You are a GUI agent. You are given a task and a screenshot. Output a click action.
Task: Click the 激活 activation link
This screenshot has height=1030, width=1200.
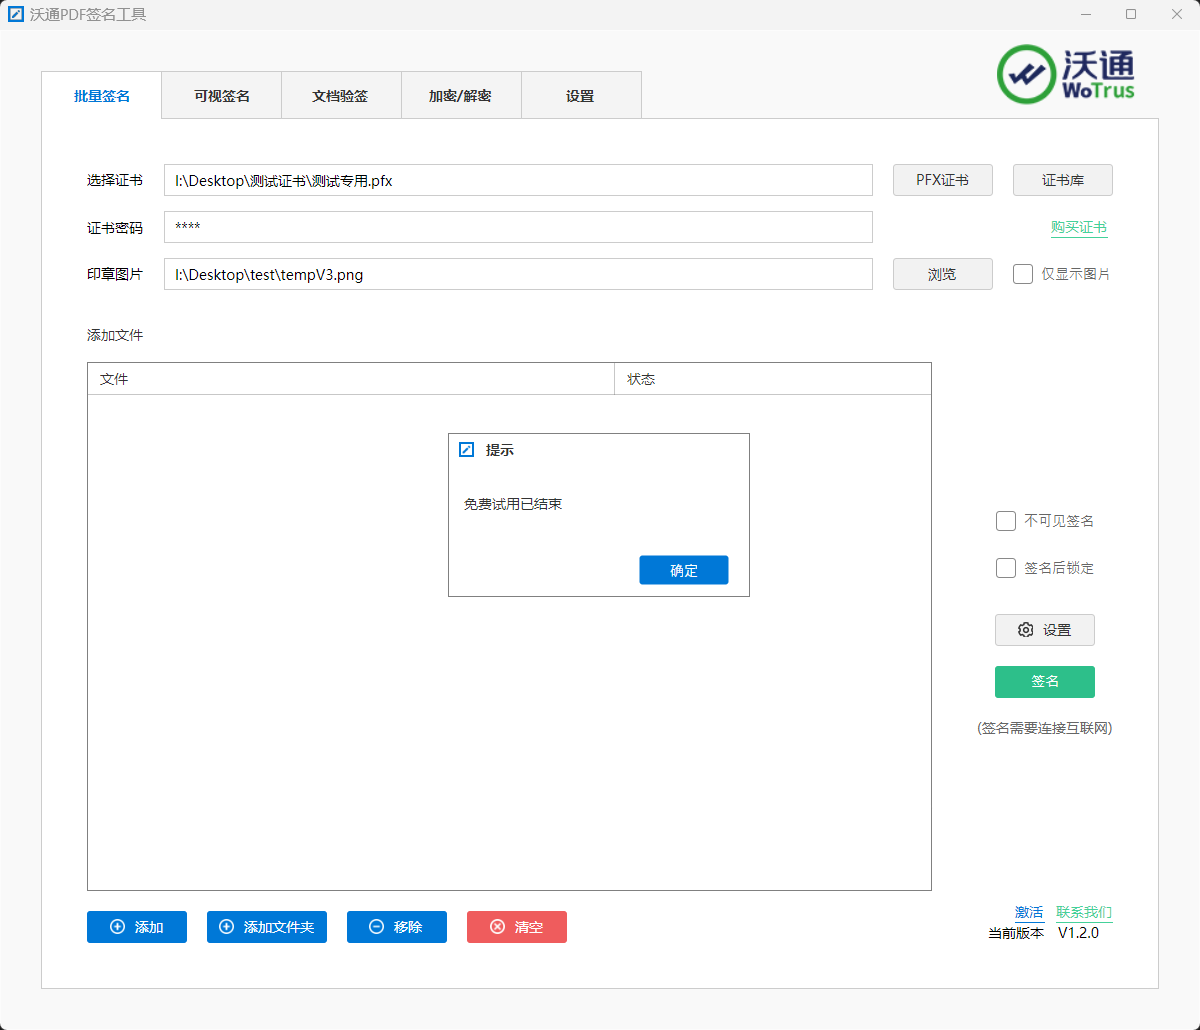[1028, 912]
